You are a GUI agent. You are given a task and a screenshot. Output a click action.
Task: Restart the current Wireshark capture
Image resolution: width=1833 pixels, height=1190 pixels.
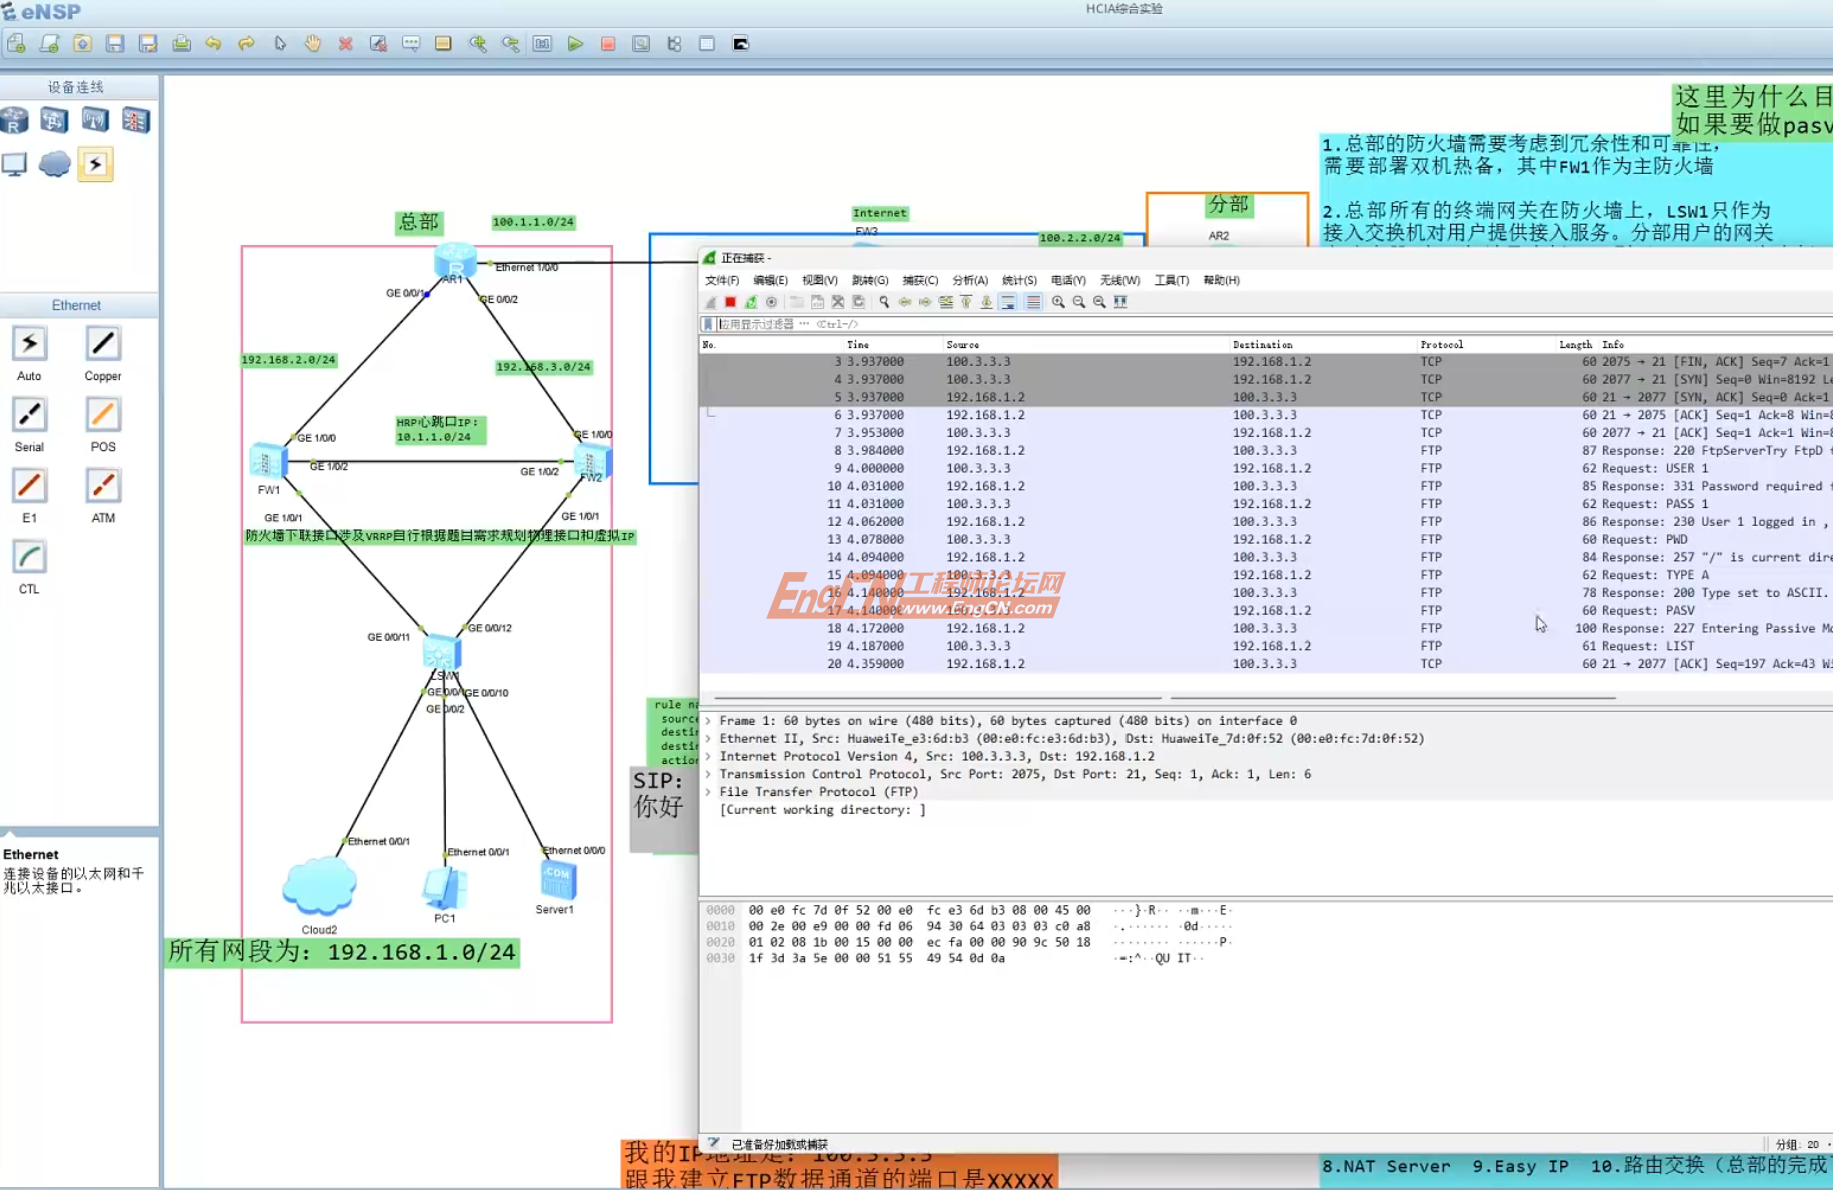coord(751,302)
